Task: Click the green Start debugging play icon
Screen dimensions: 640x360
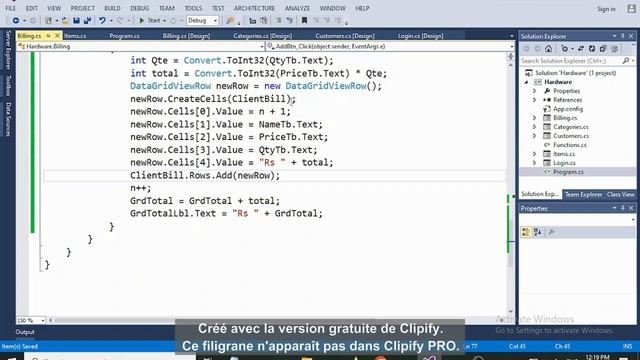Action: tap(142, 20)
